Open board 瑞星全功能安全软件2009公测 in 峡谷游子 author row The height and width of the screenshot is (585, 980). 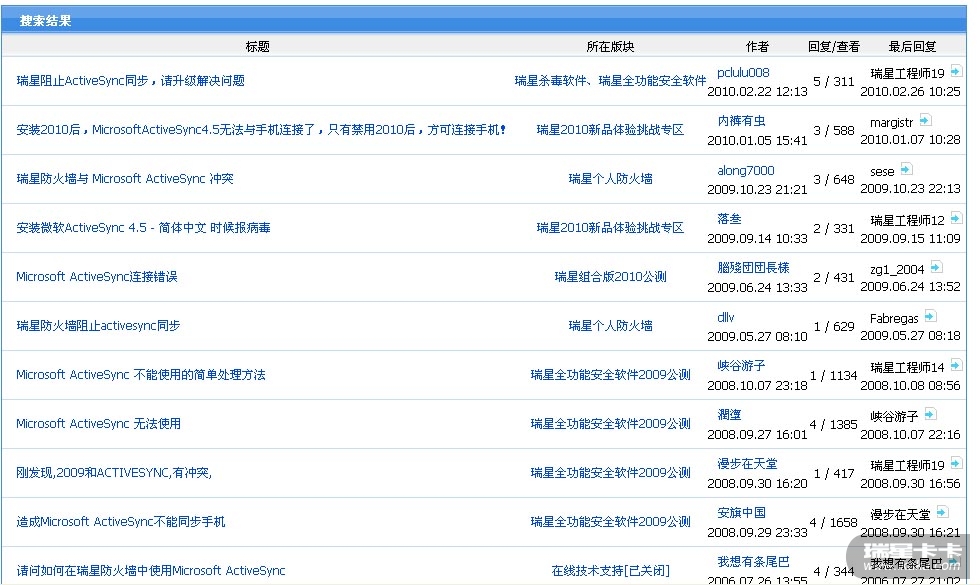pyautogui.click(x=610, y=374)
